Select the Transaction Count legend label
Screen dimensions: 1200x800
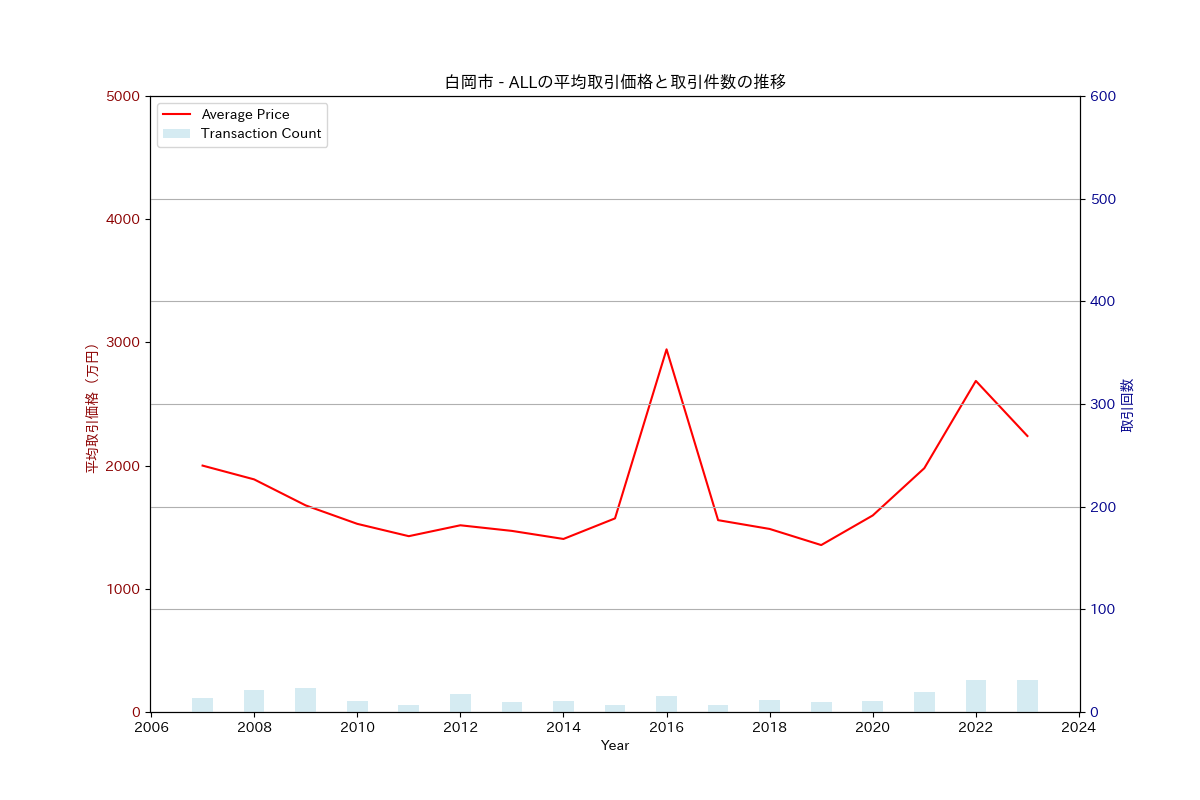tap(261, 134)
